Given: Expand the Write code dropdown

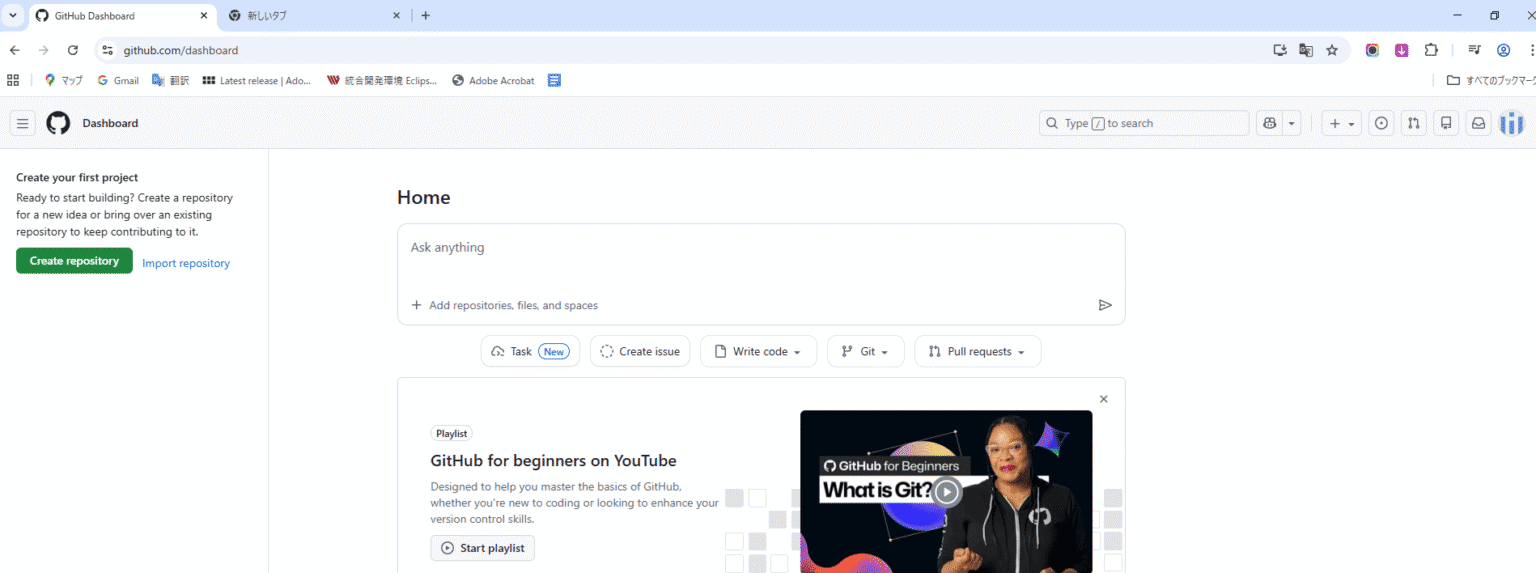Looking at the screenshot, I should point(758,351).
